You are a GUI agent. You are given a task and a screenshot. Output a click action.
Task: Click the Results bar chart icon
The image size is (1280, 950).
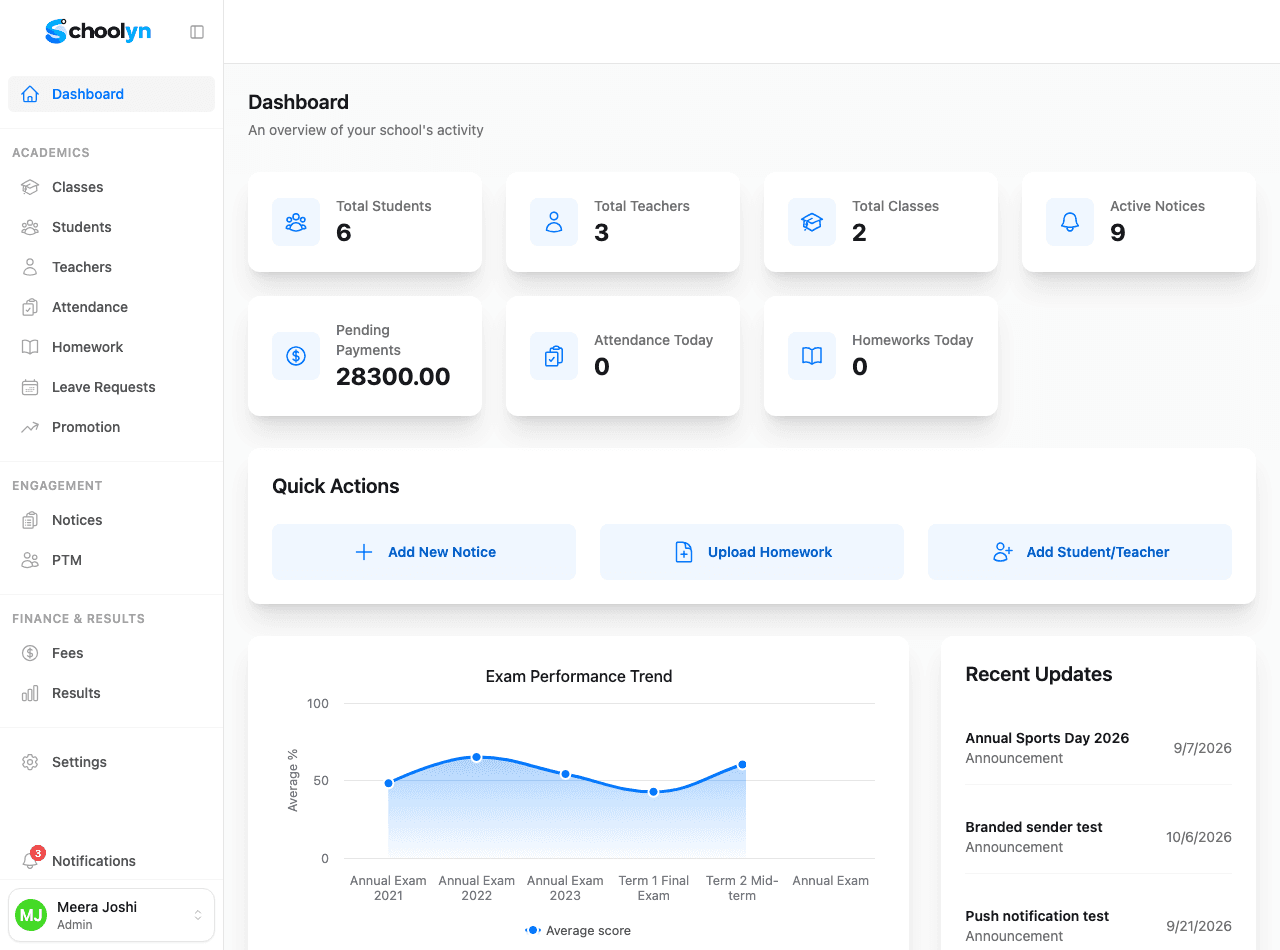[x=30, y=693]
